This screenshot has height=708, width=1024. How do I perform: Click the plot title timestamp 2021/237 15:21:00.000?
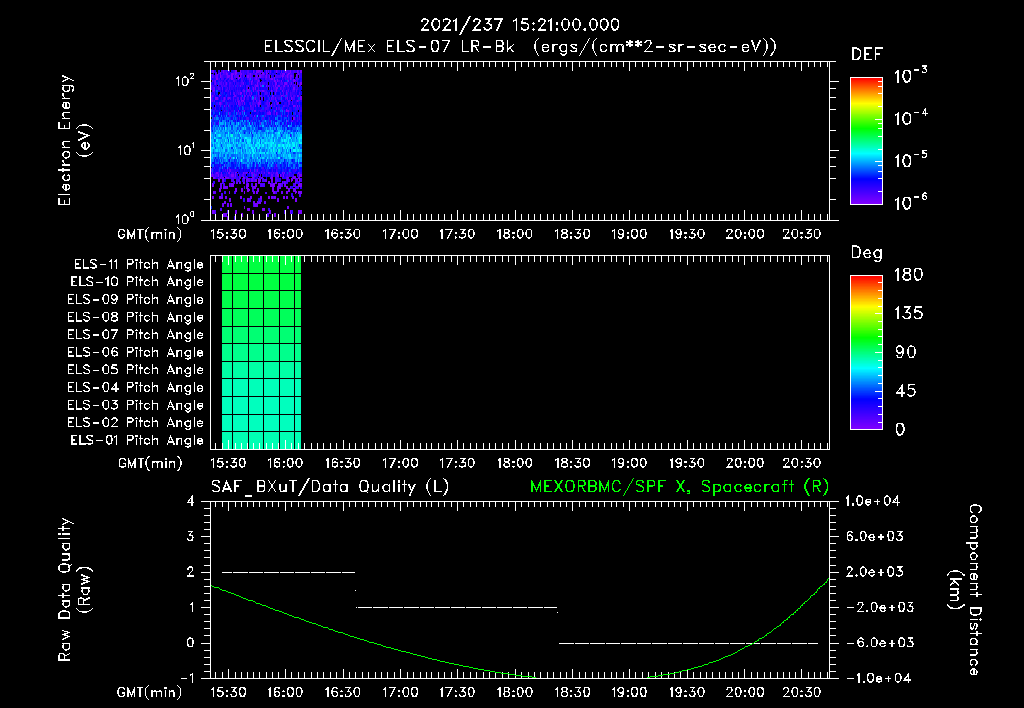pyautogui.click(x=520, y=25)
